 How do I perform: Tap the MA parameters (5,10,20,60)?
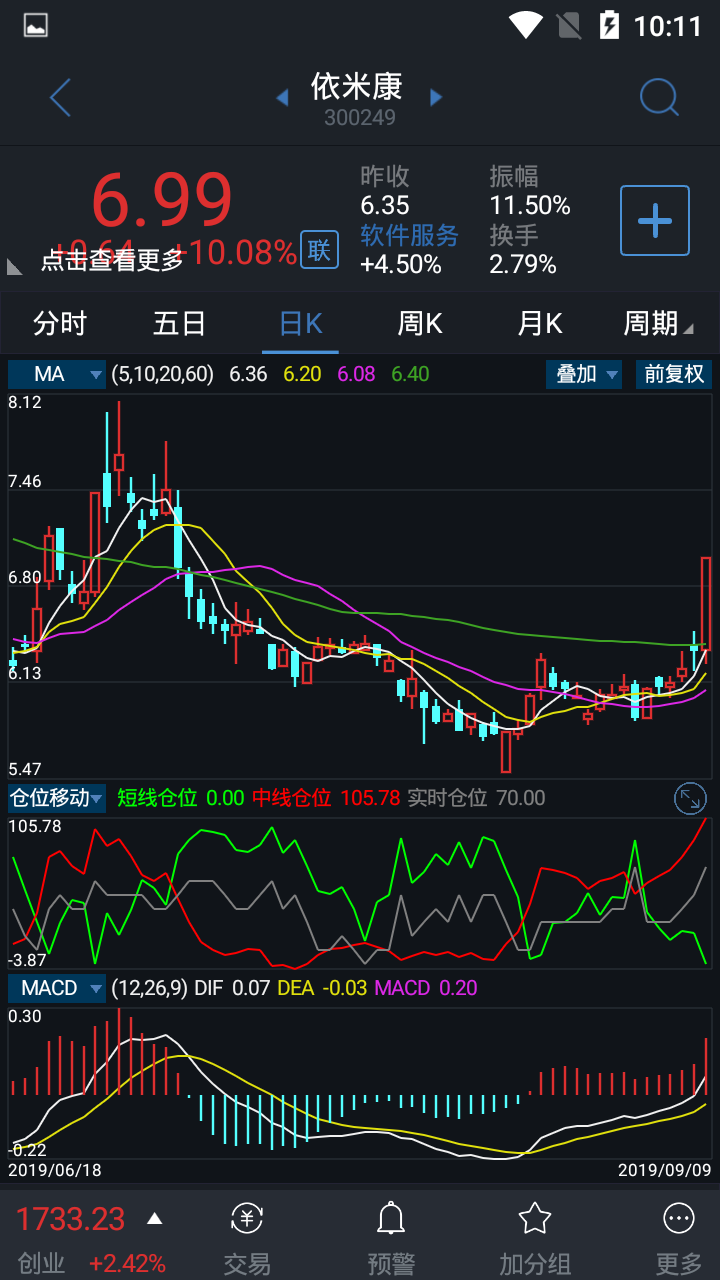coord(162,374)
